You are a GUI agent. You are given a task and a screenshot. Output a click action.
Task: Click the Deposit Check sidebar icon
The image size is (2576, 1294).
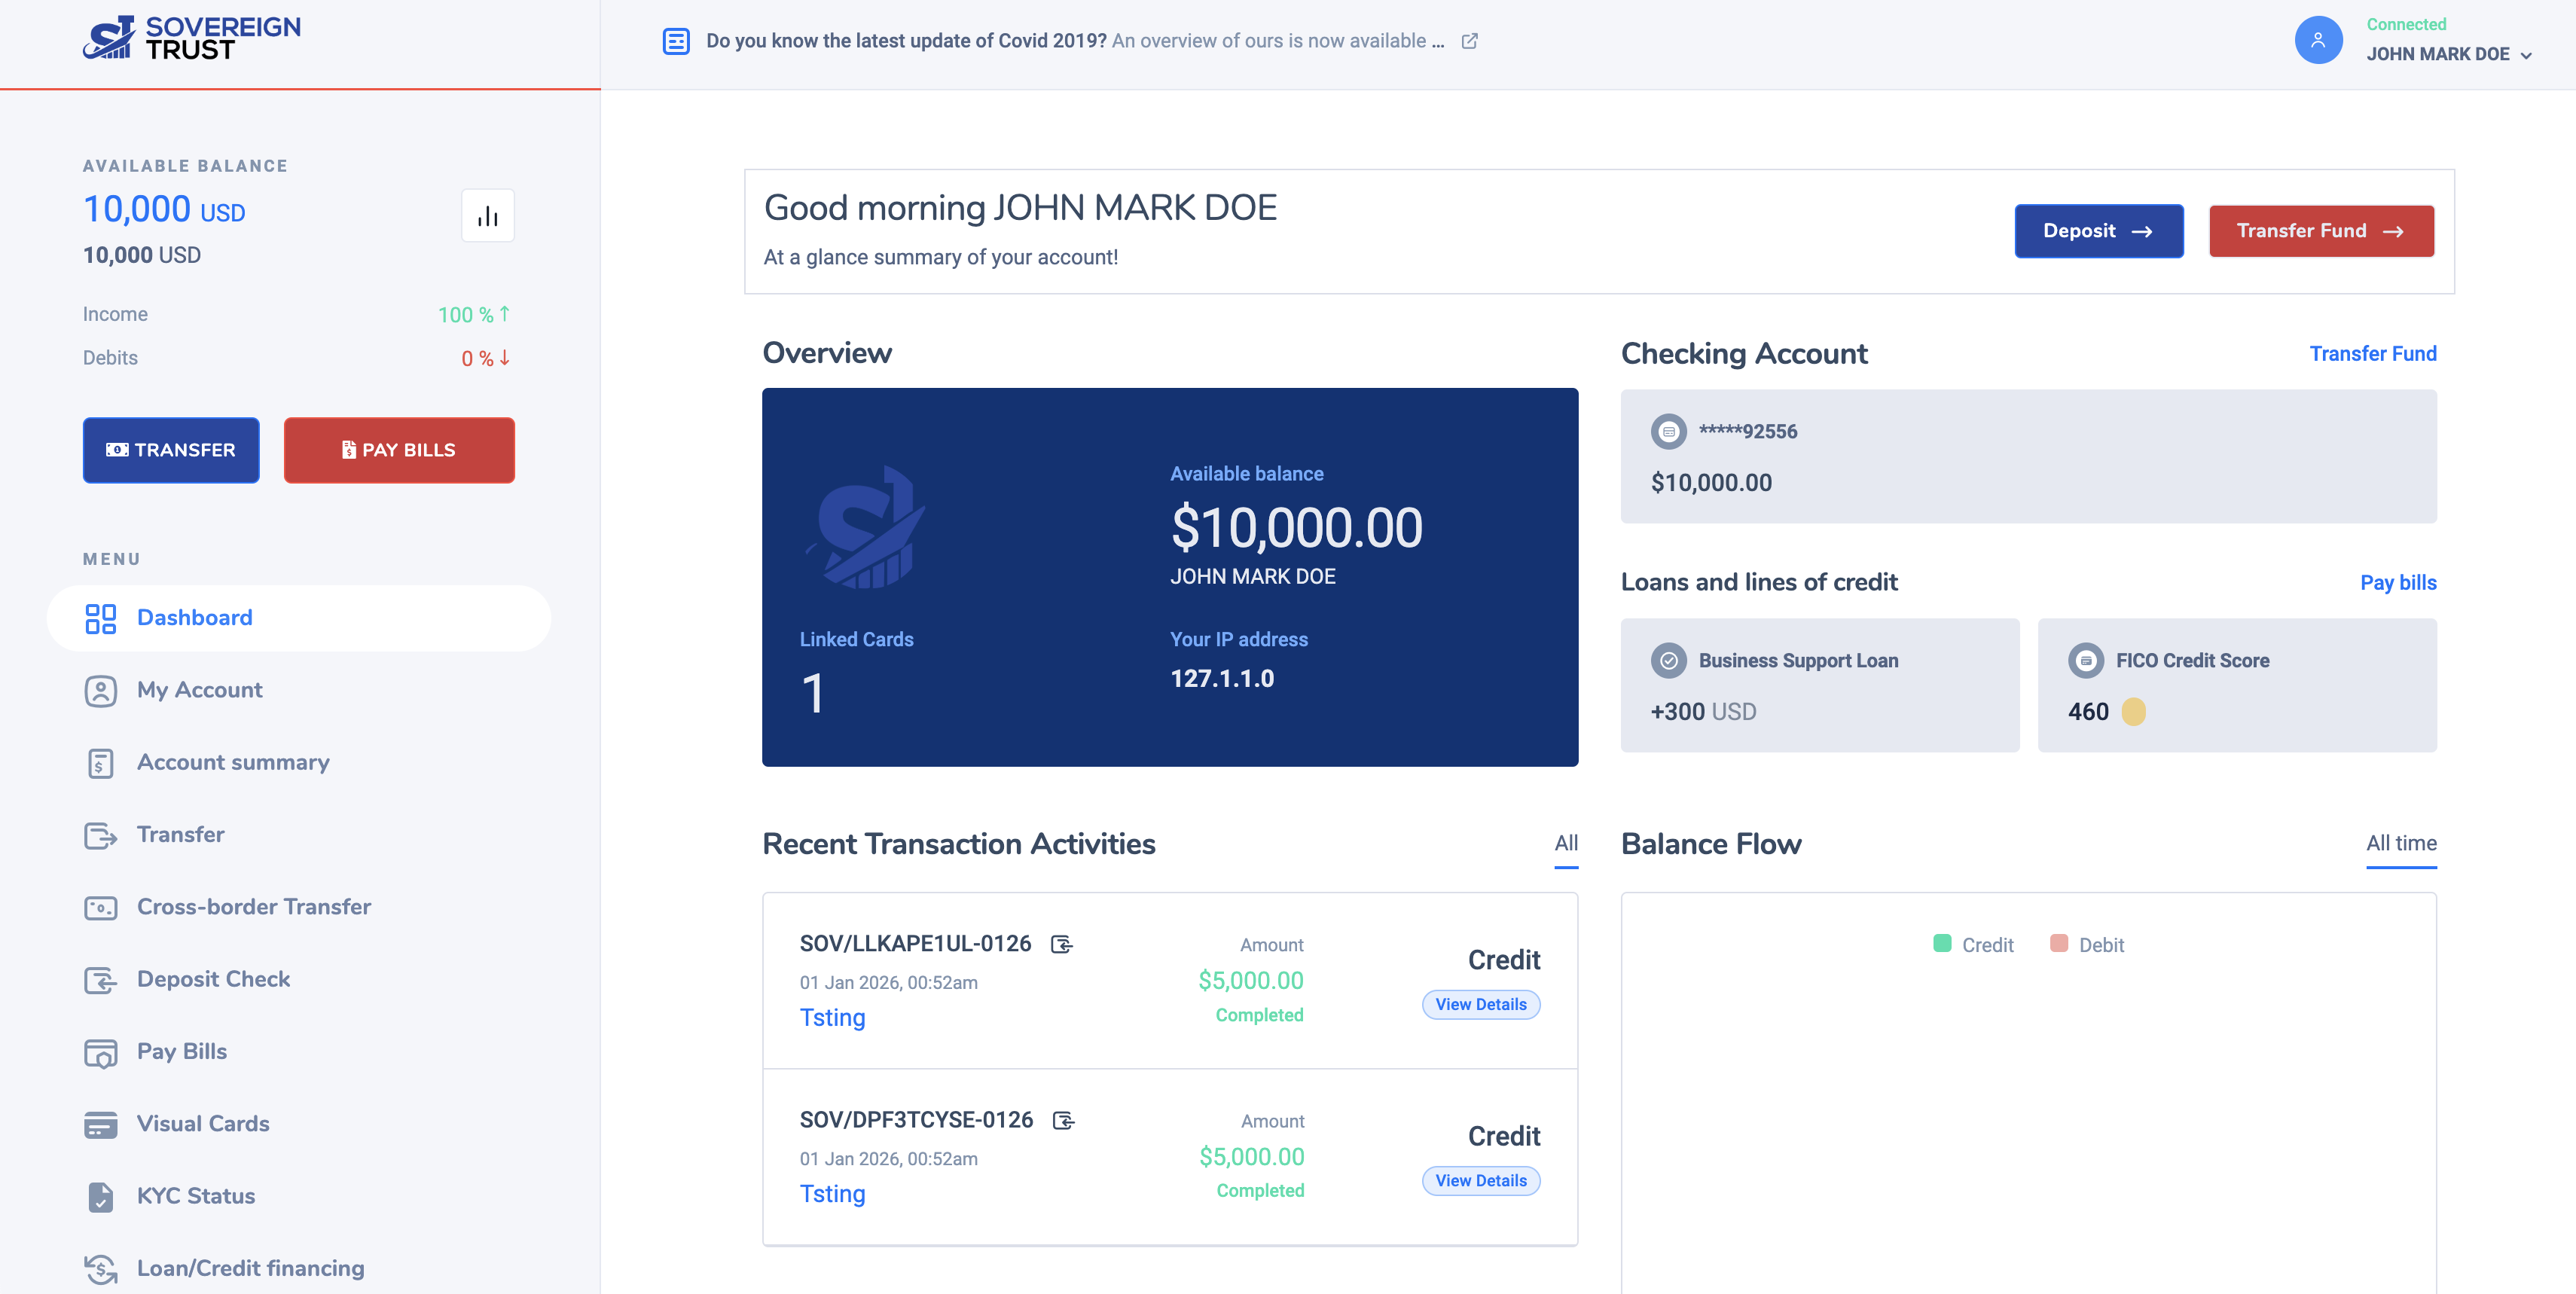click(x=100, y=980)
